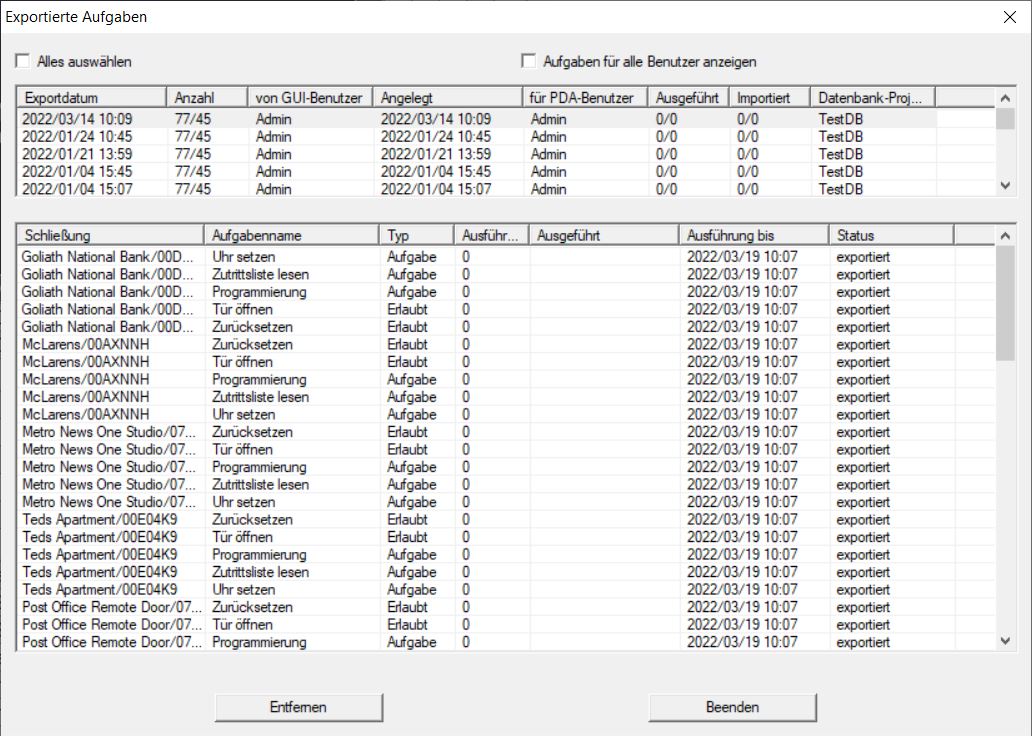
Task: Click the Entfernen button
Action: [298, 707]
